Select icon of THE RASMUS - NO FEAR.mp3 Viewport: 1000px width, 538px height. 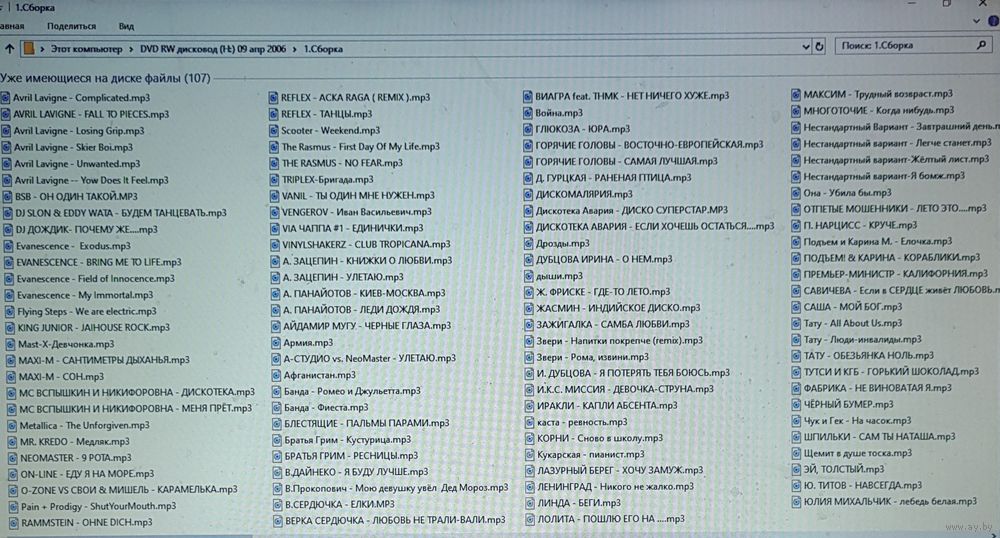coord(274,163)
